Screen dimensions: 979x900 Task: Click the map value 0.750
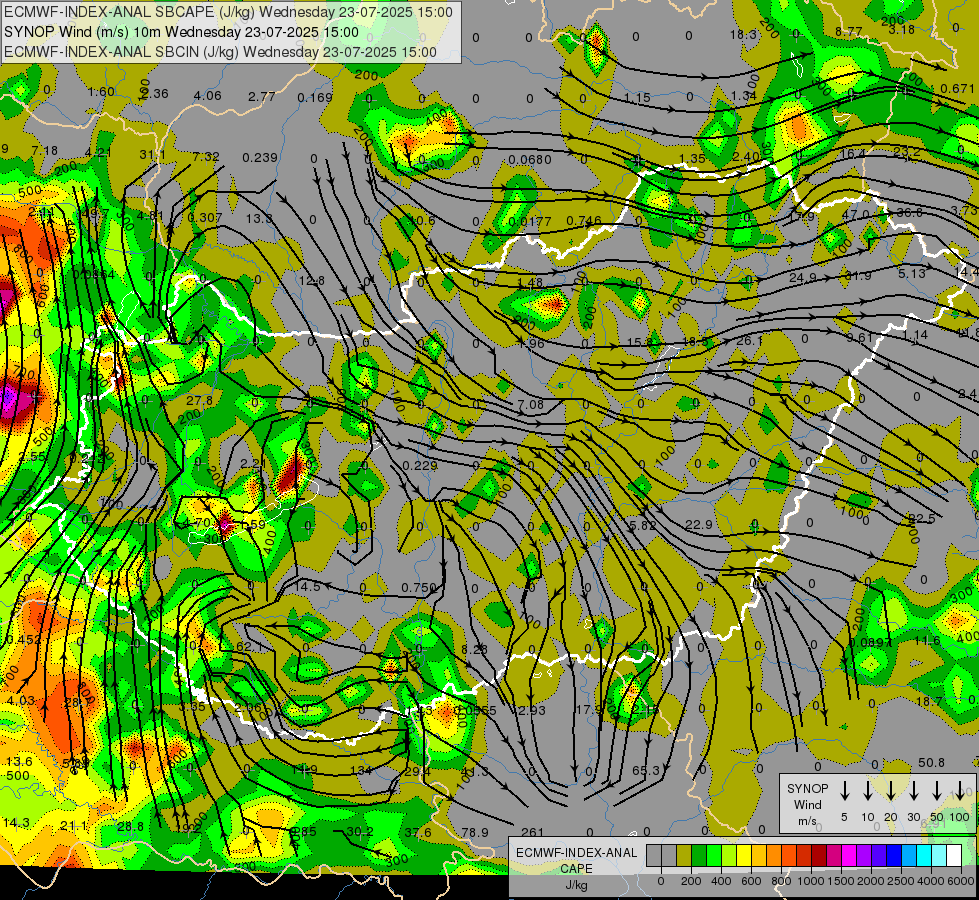click(418, 587)
